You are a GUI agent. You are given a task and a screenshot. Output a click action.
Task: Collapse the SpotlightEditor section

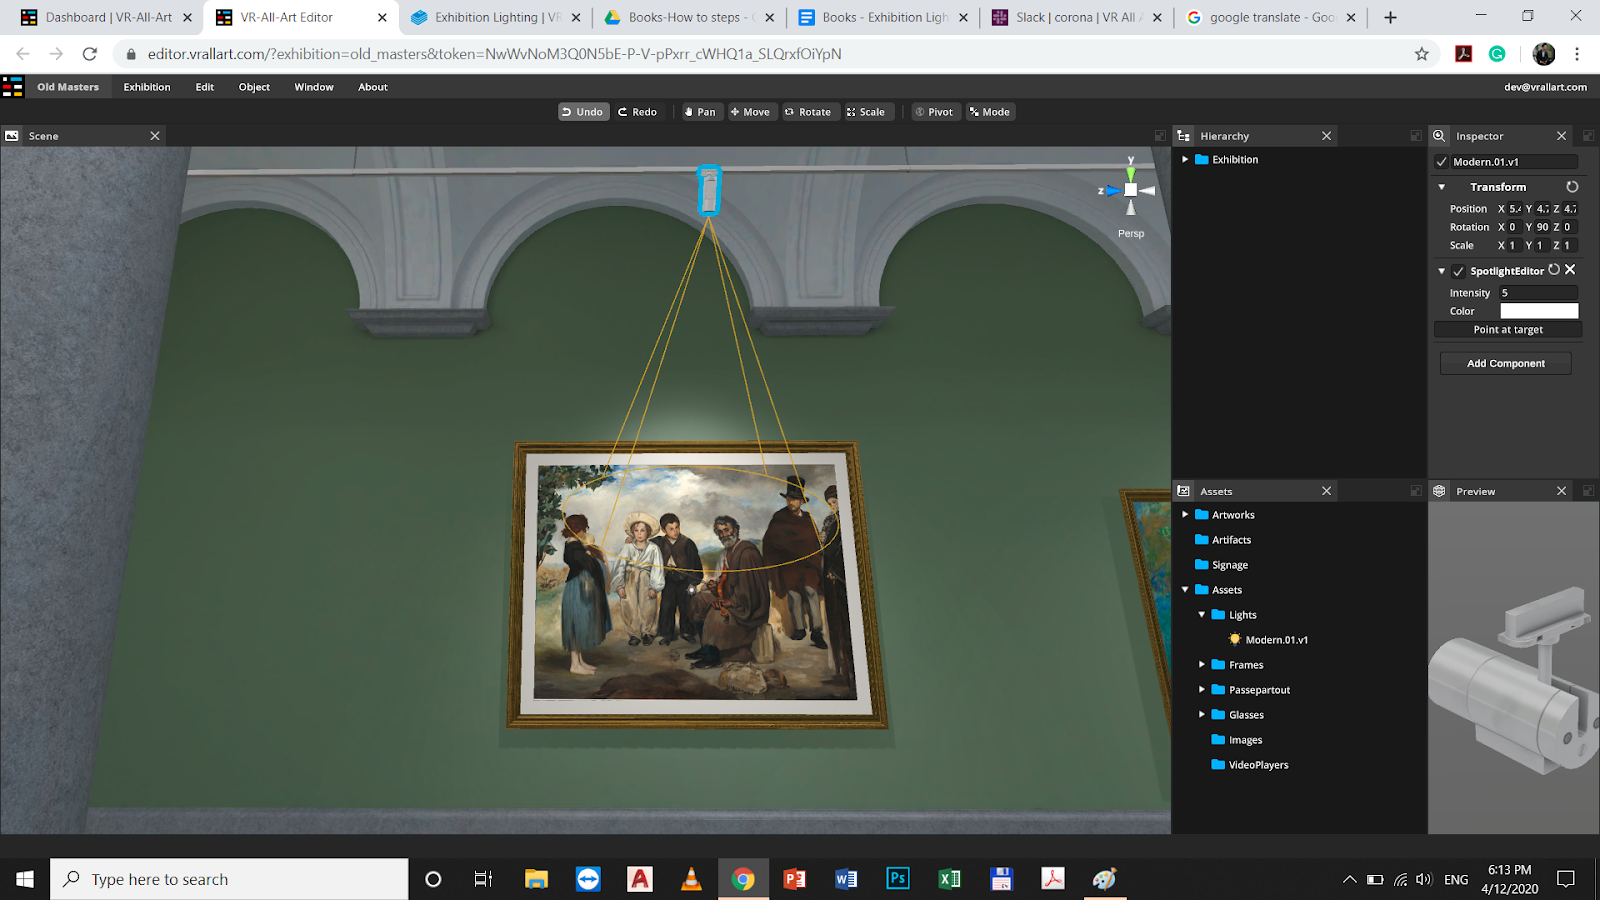[x=1442, y=271]
